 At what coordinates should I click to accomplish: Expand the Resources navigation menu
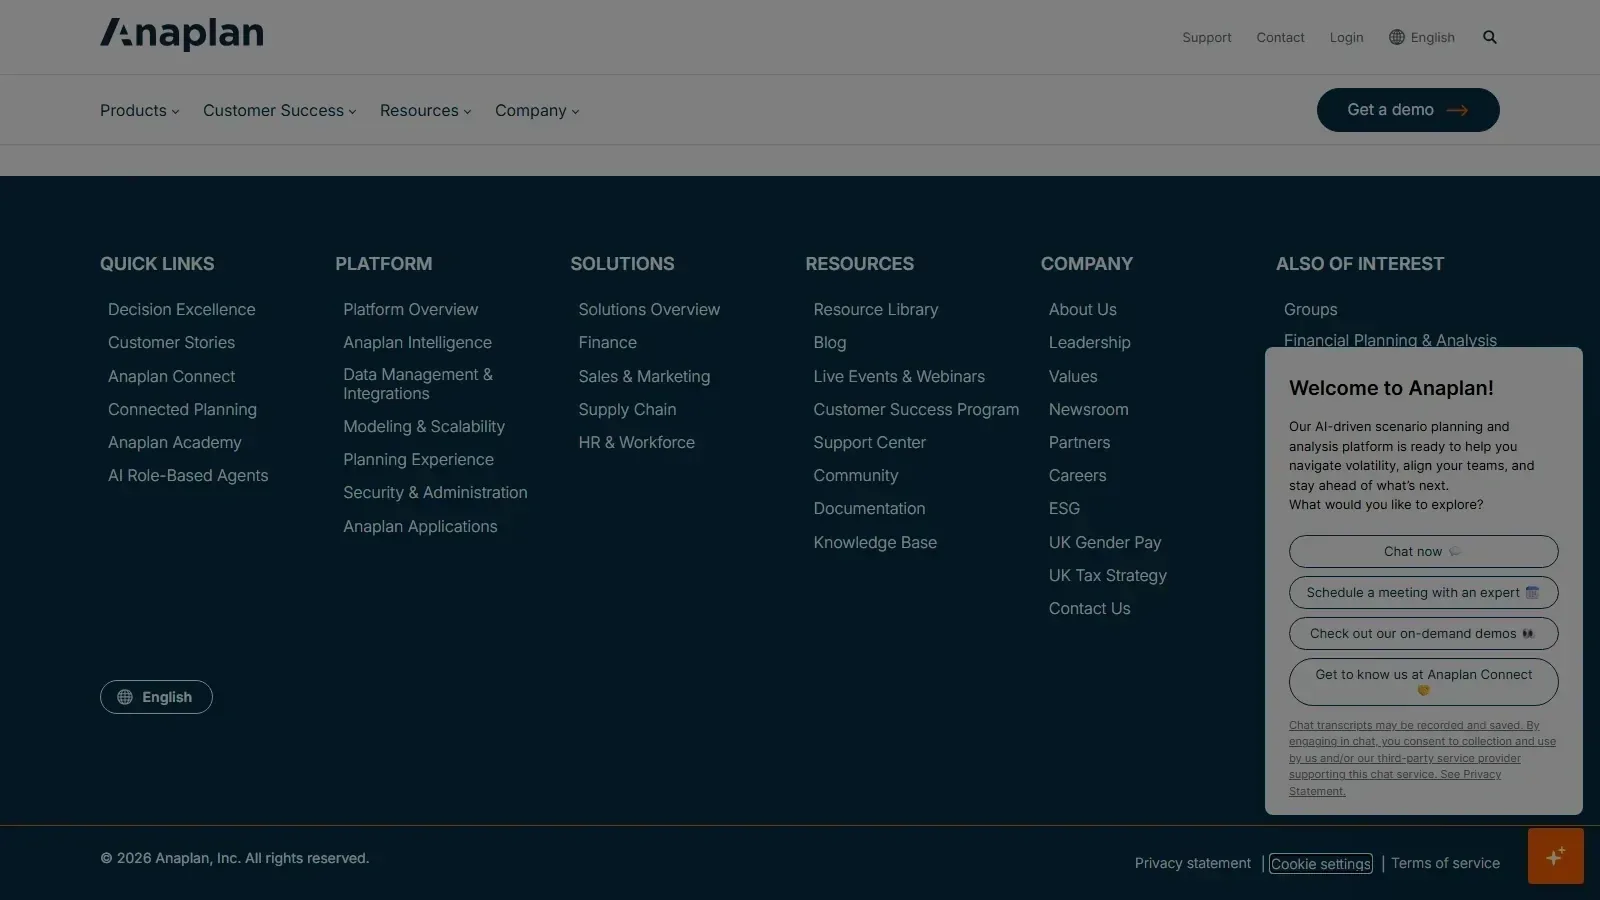(x=426, y=111)
